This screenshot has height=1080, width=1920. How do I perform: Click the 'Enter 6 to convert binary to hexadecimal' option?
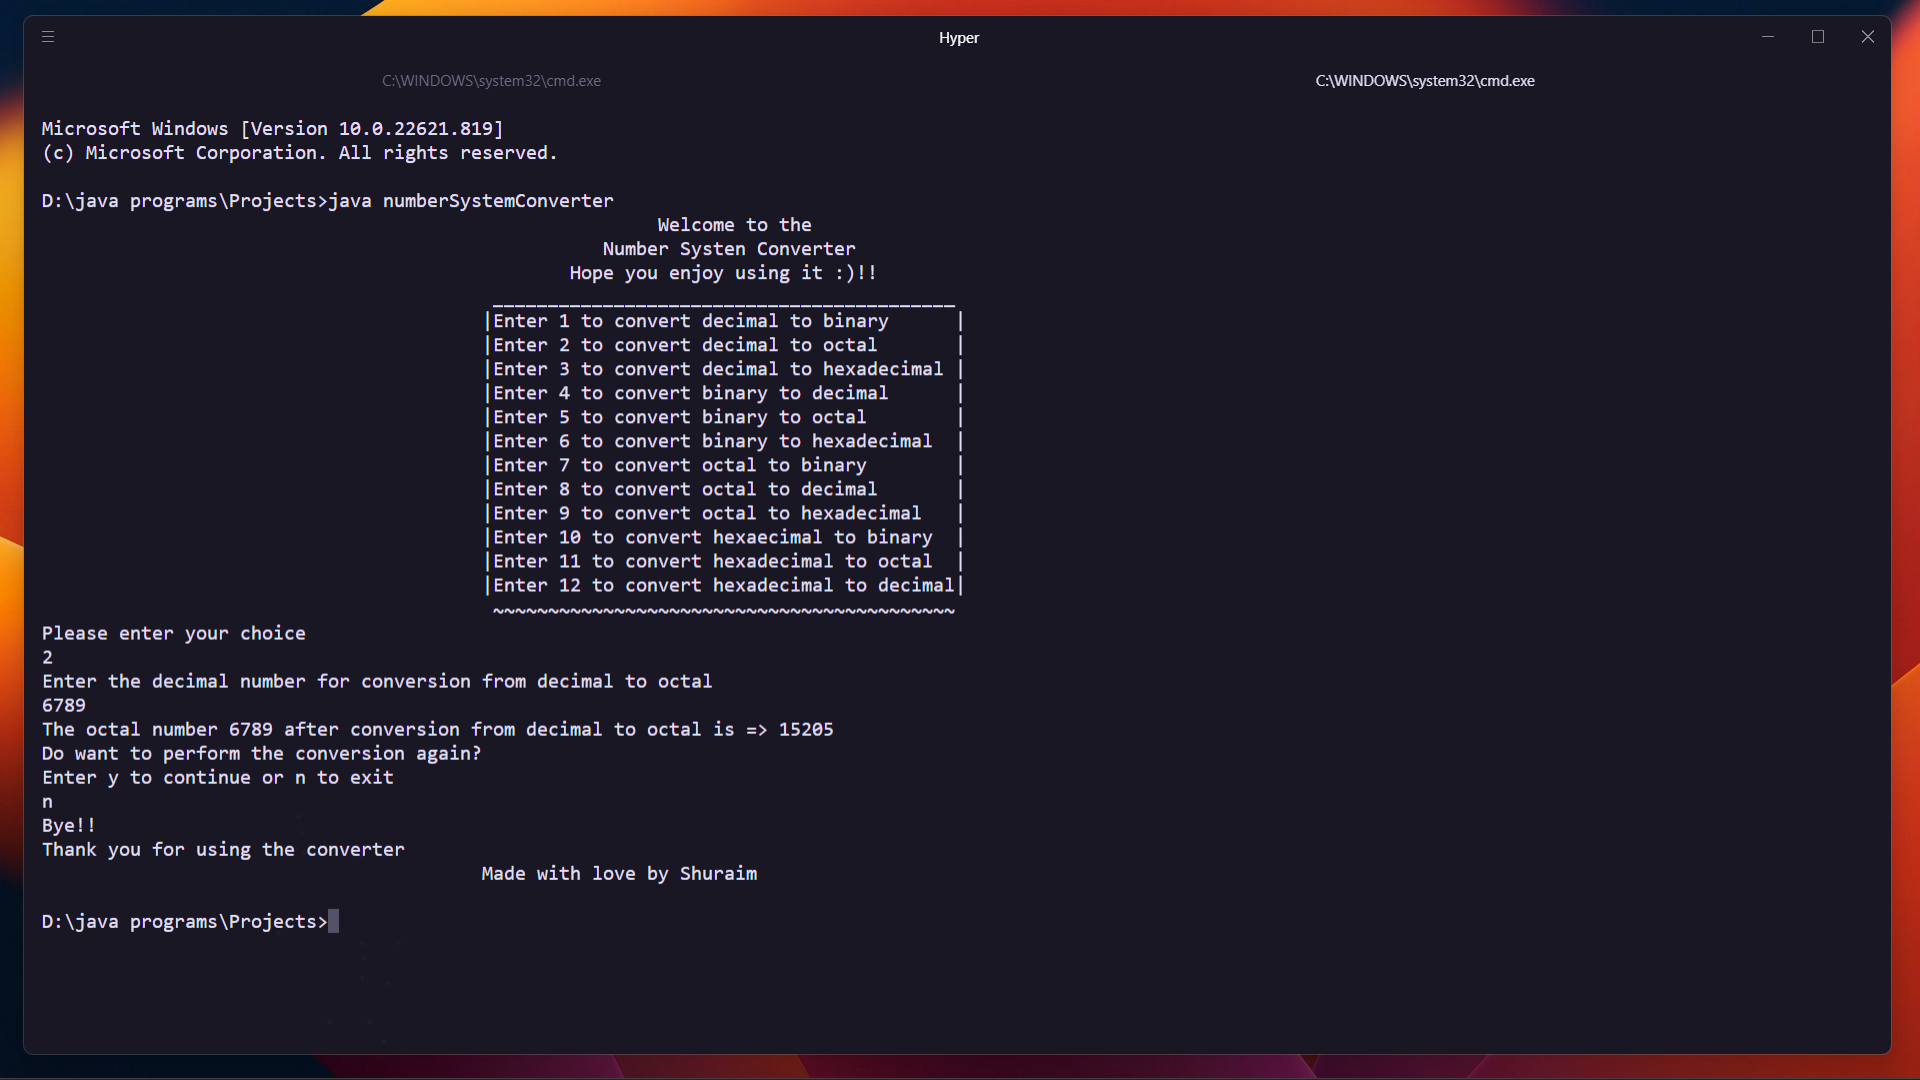[711, 441]
